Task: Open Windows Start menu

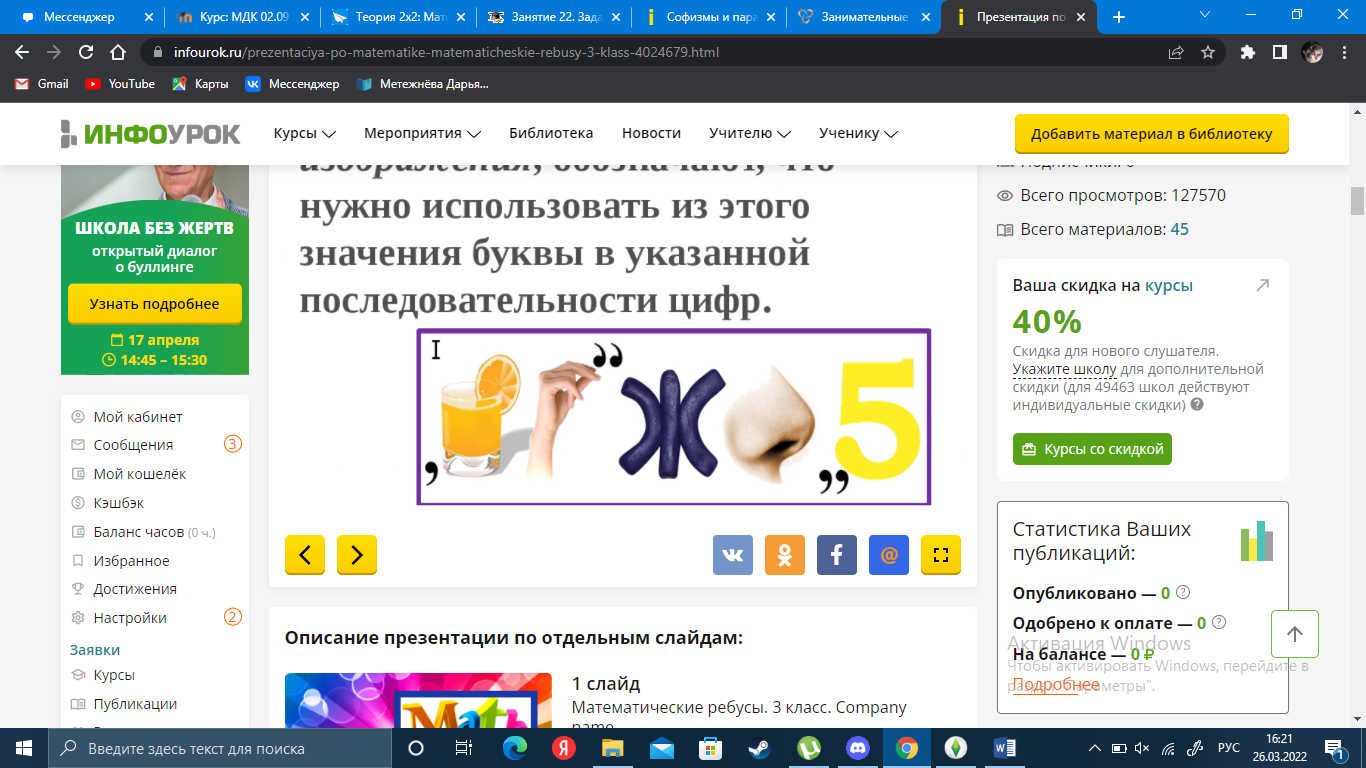Action: pyautogui.click(x=23, y=748)
